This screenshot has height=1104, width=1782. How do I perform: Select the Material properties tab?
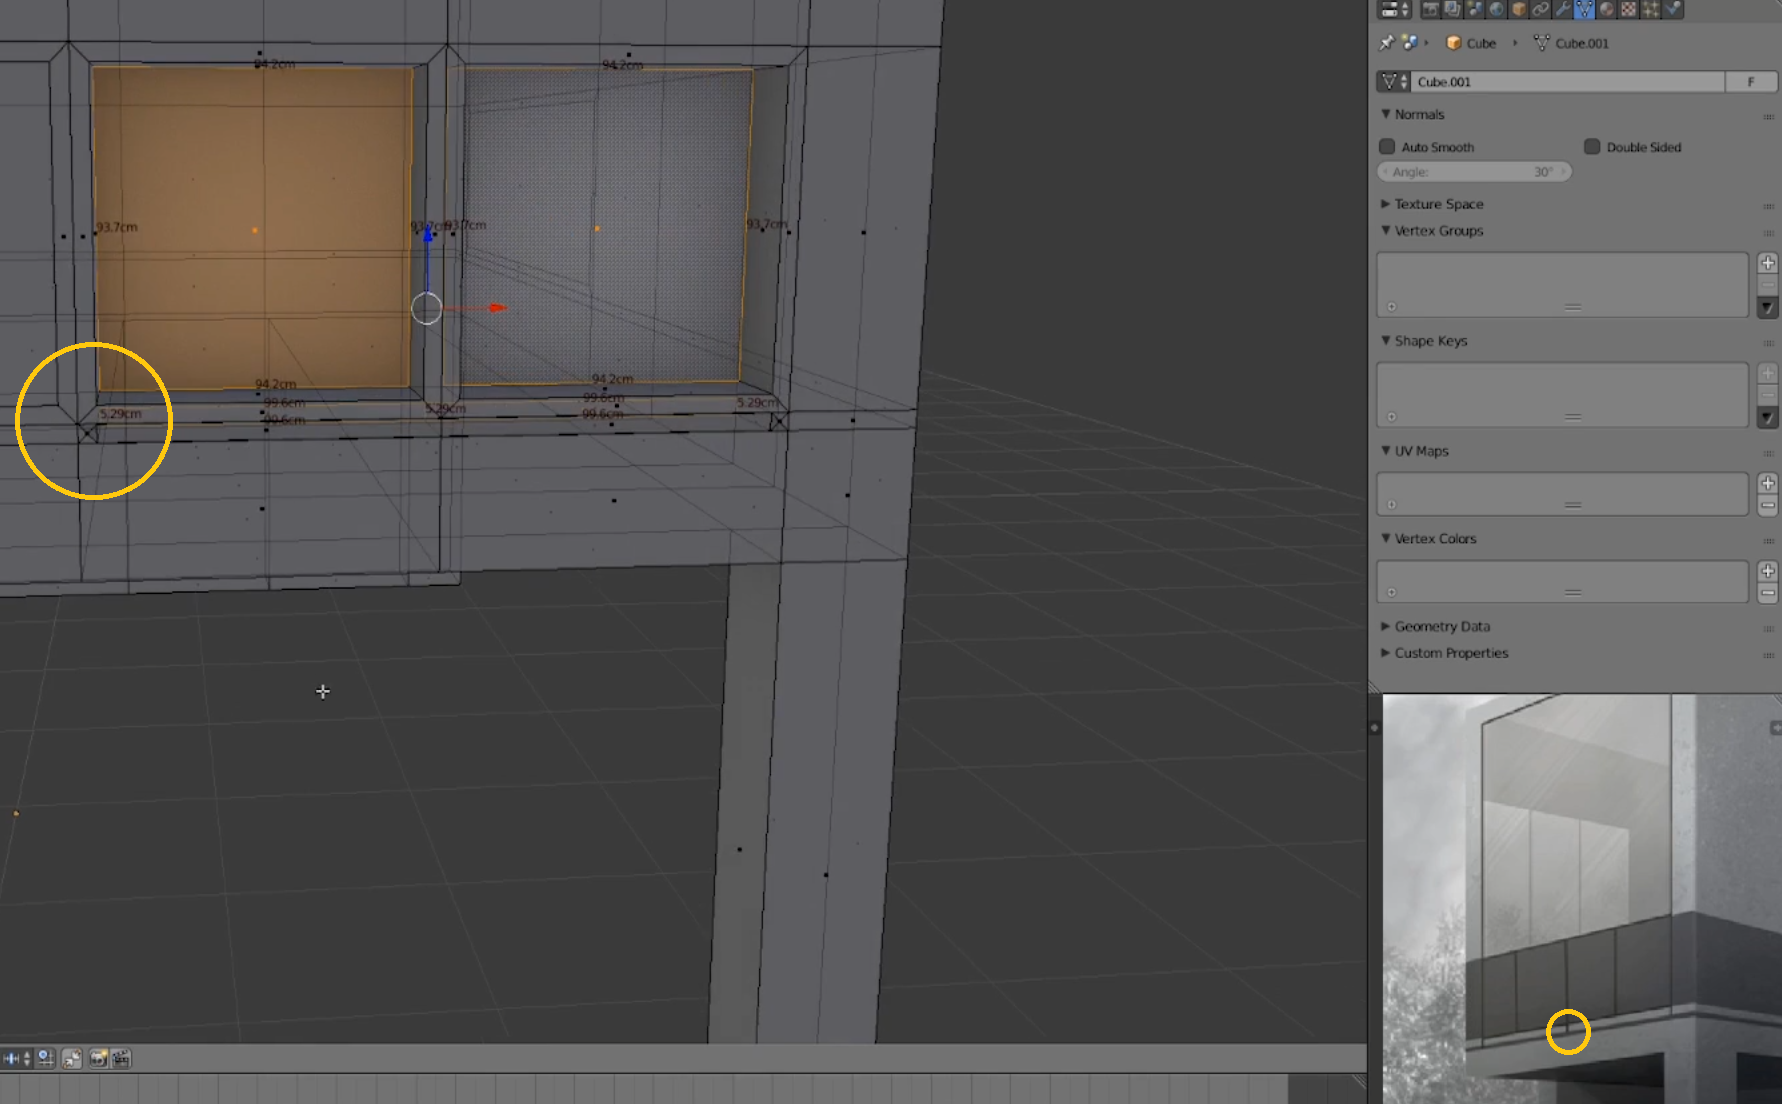[x=1606, y=10]
